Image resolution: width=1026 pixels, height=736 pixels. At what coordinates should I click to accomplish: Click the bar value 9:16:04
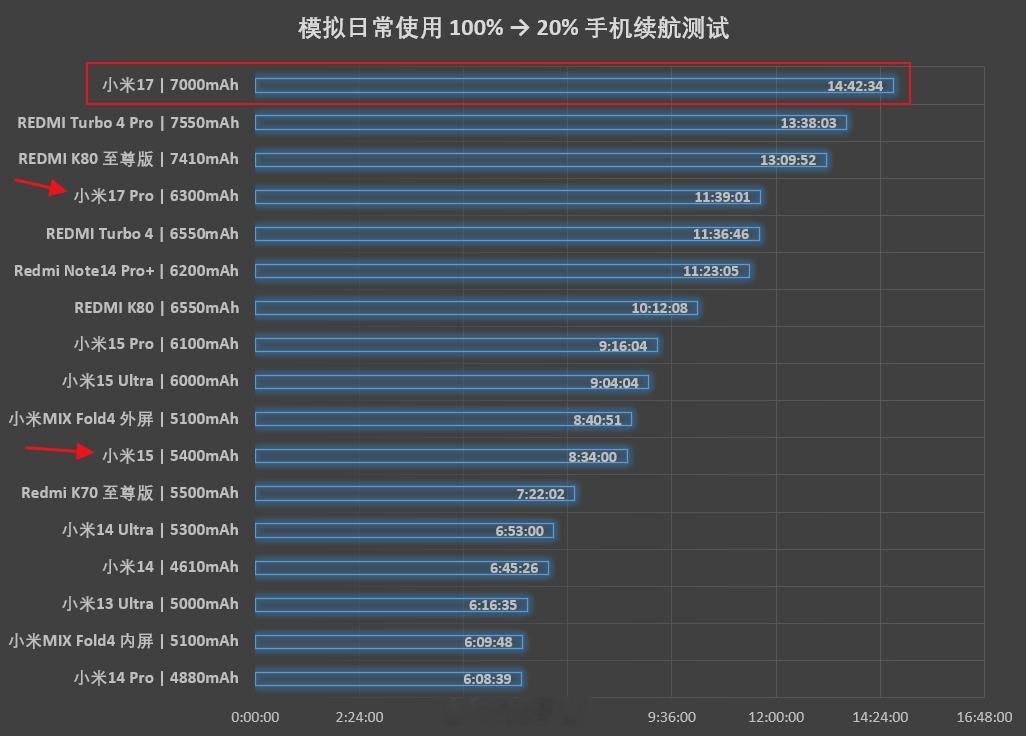[622, 345]
